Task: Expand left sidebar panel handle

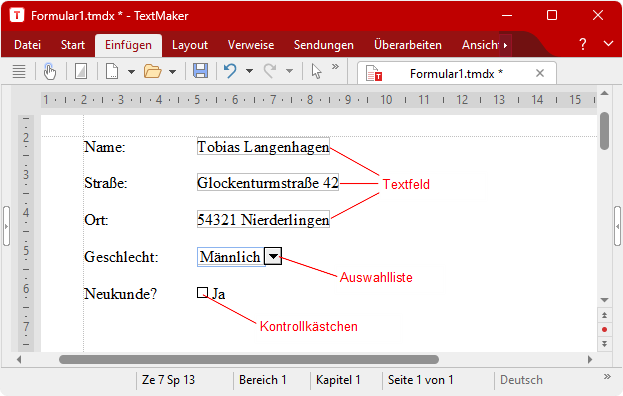Action: click(6, 226)
